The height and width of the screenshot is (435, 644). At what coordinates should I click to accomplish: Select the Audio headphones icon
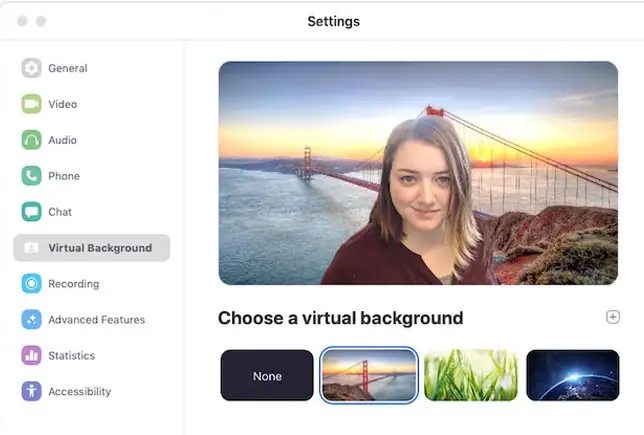pos(31,140)
